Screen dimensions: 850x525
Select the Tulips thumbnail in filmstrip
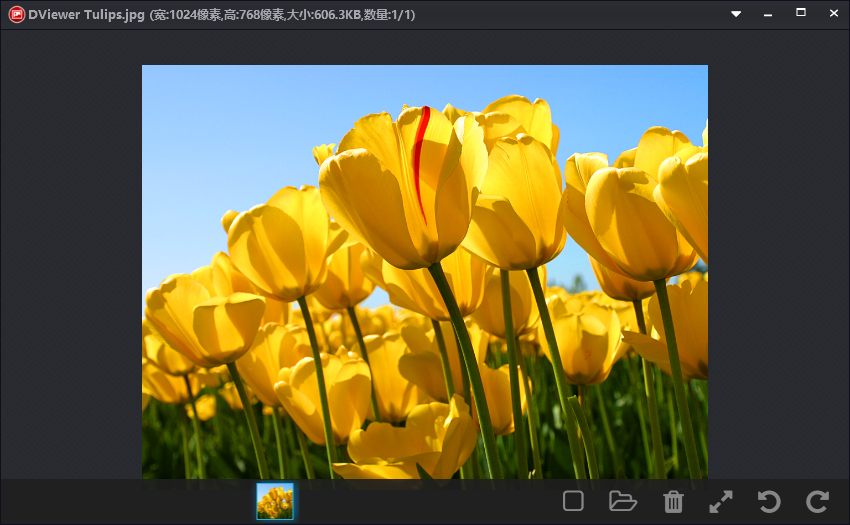(x=275, y=501)
